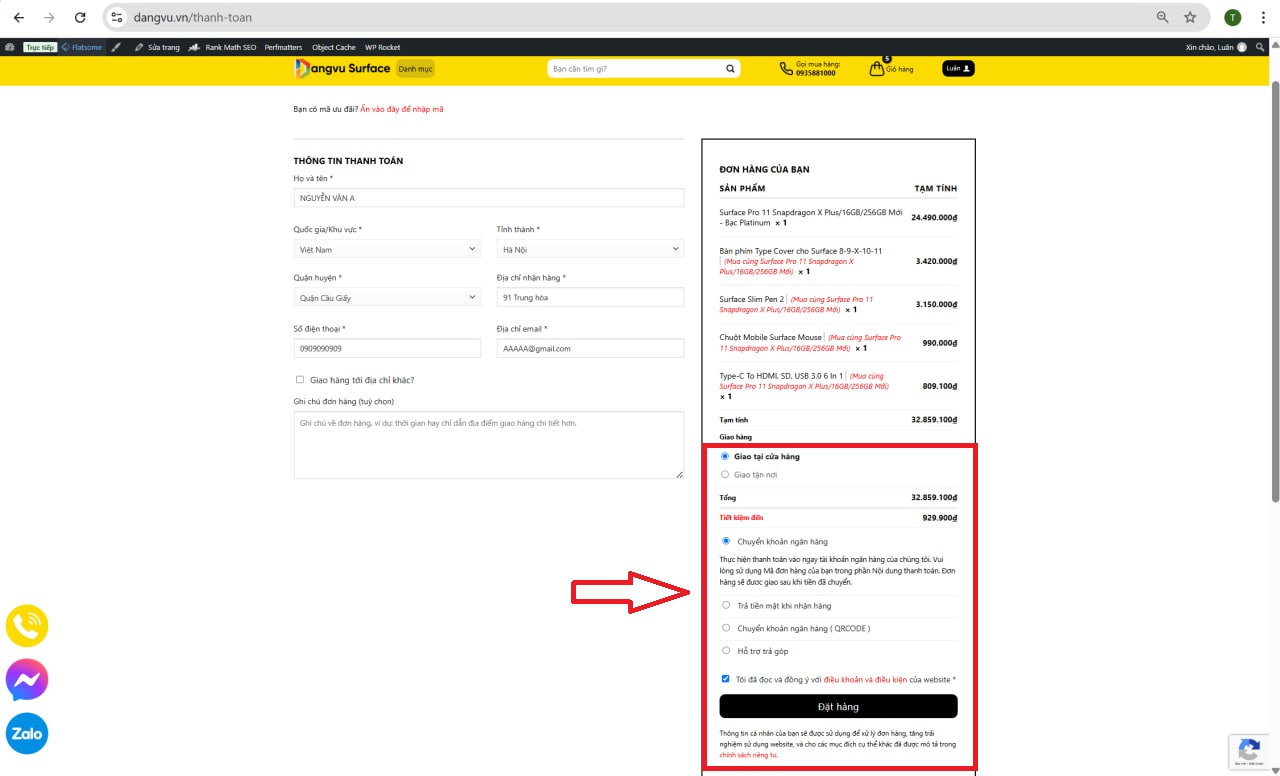Click the page vertical scrollbar thumb
Screen dimensions: 1280x776
1274,290
